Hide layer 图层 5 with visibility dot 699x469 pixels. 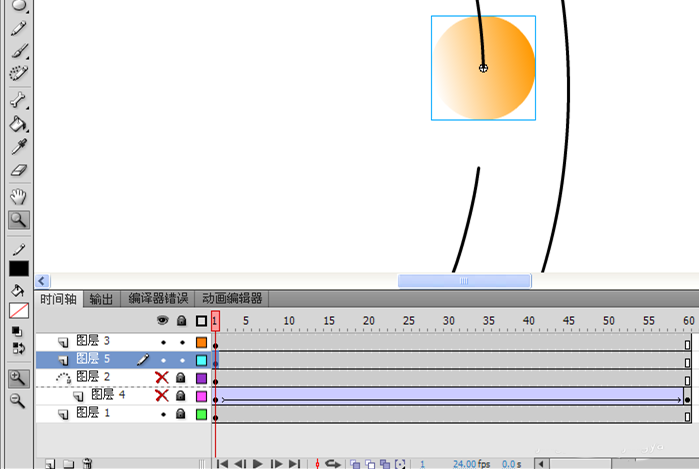click(x=163, y=360)
